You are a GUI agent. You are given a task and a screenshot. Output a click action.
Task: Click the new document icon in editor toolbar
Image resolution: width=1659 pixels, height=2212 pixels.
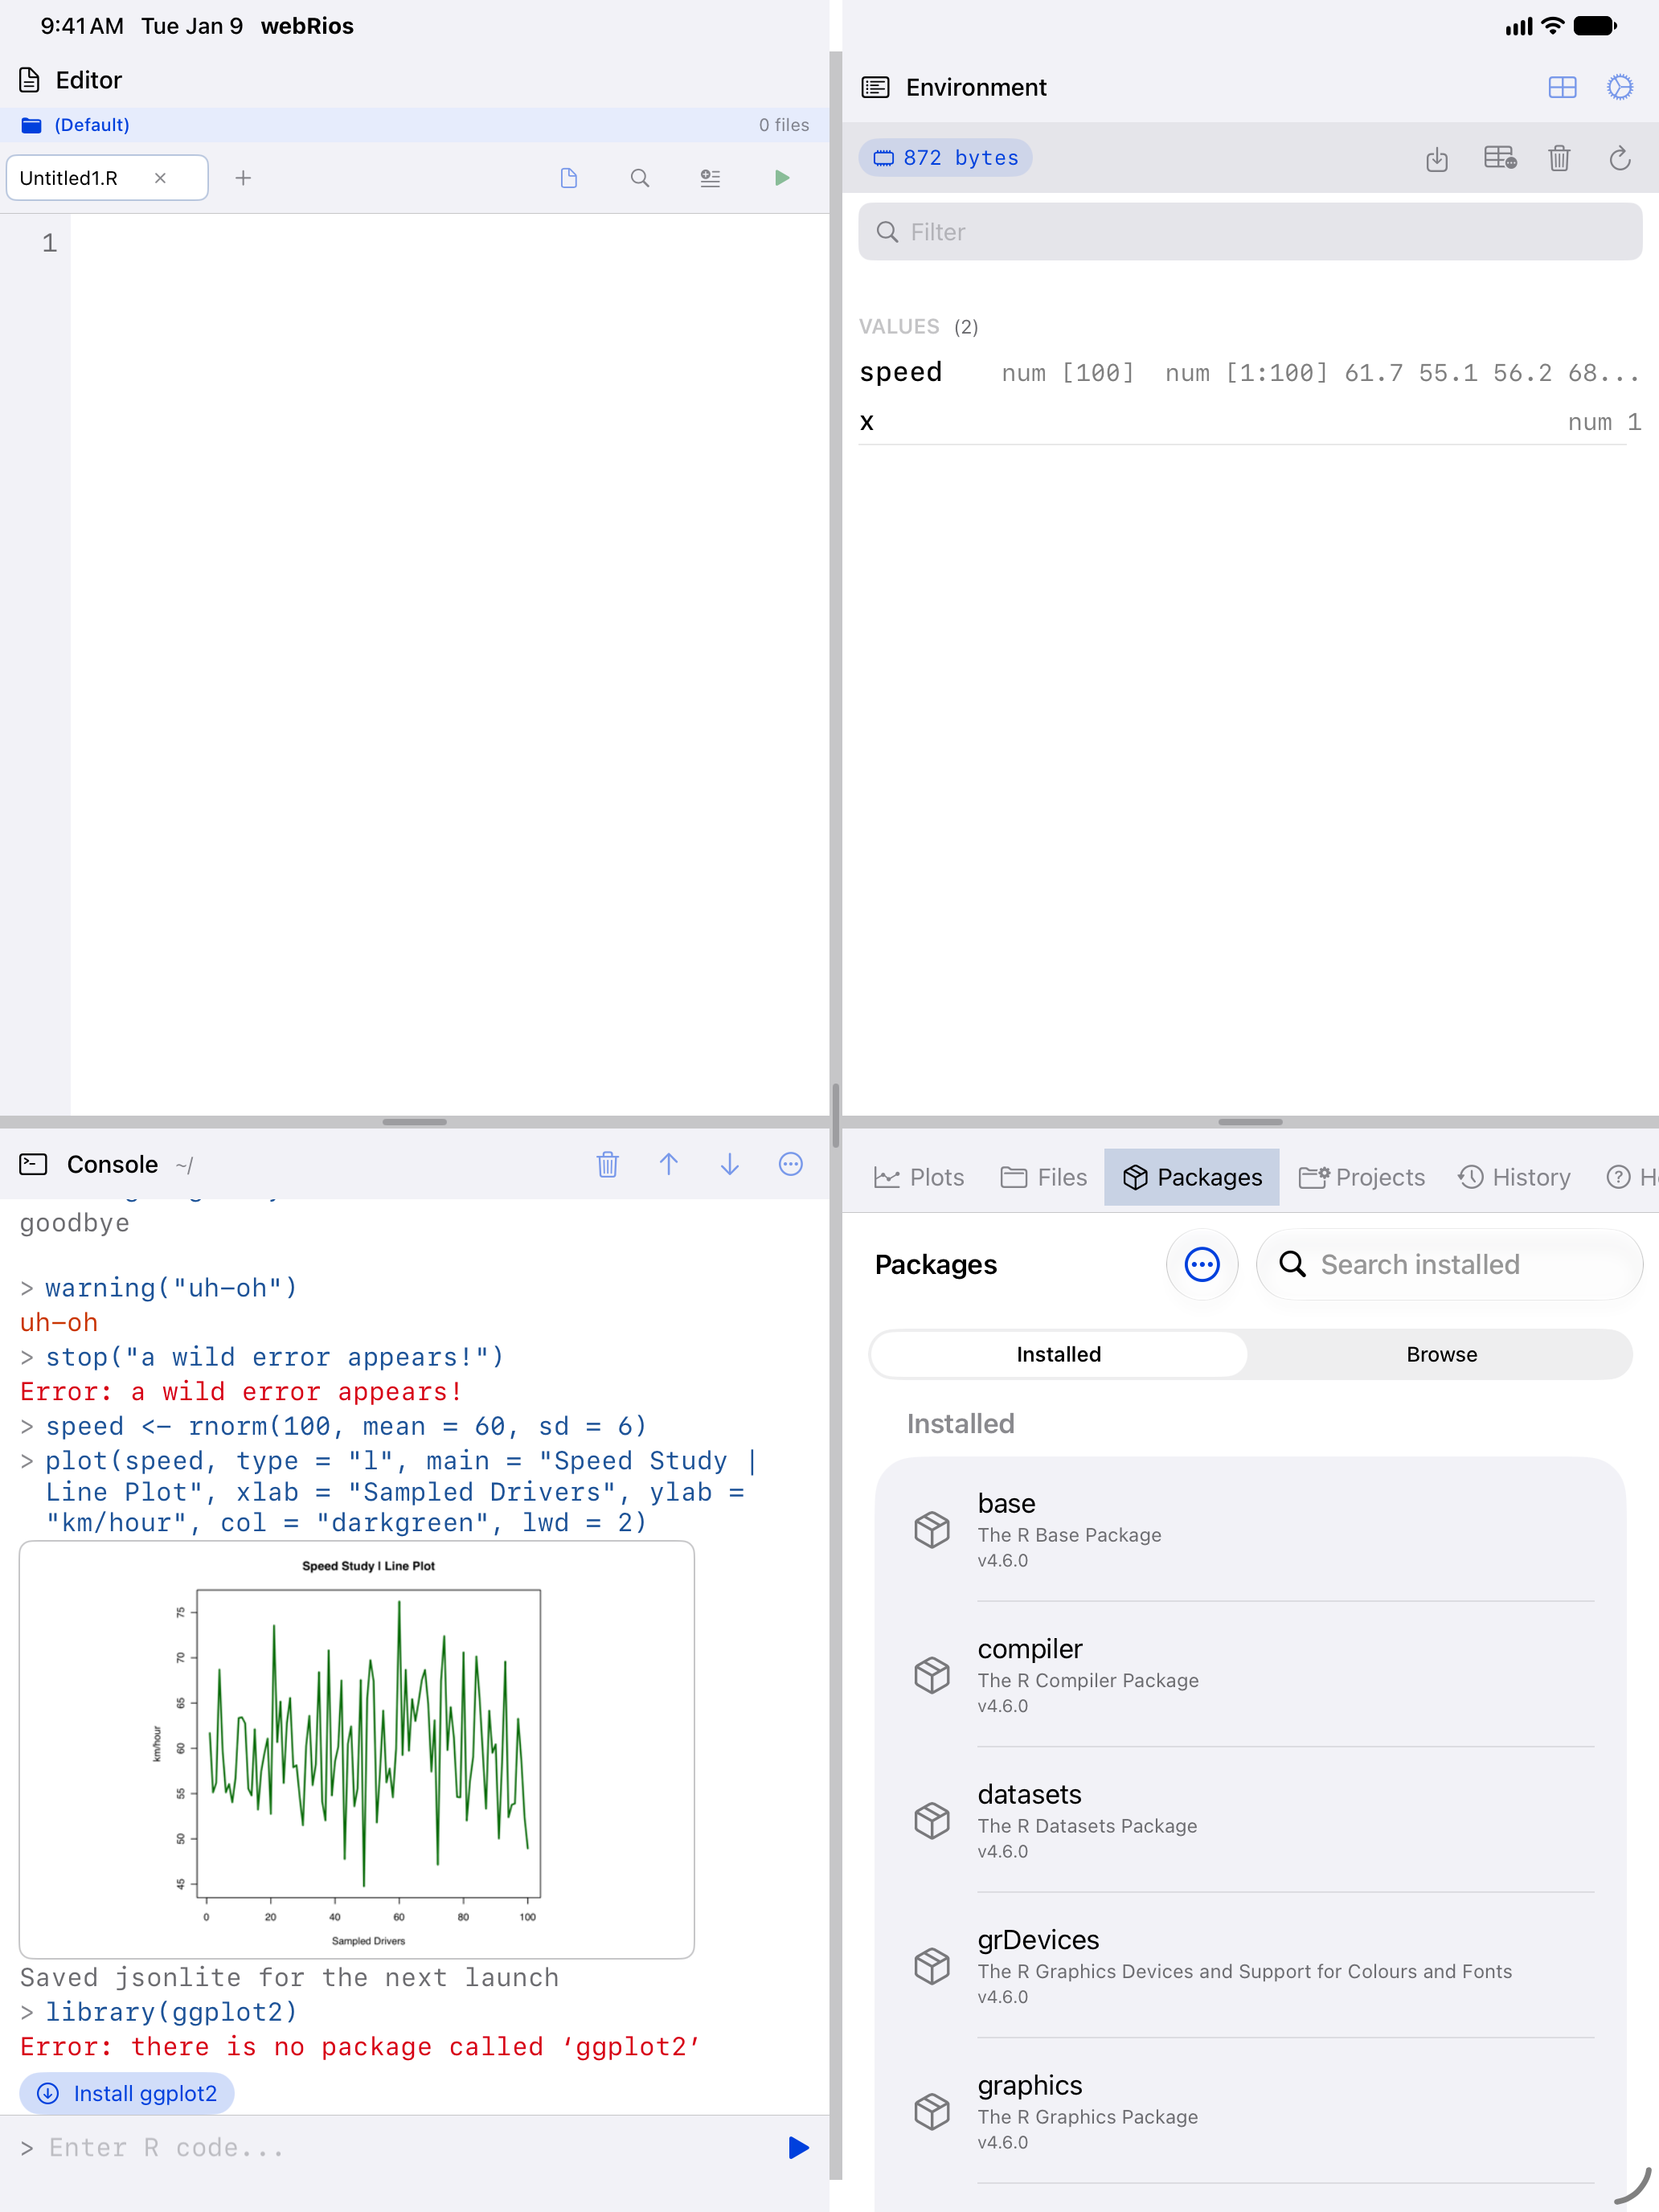pyautogui.click(x=569, y=178)
